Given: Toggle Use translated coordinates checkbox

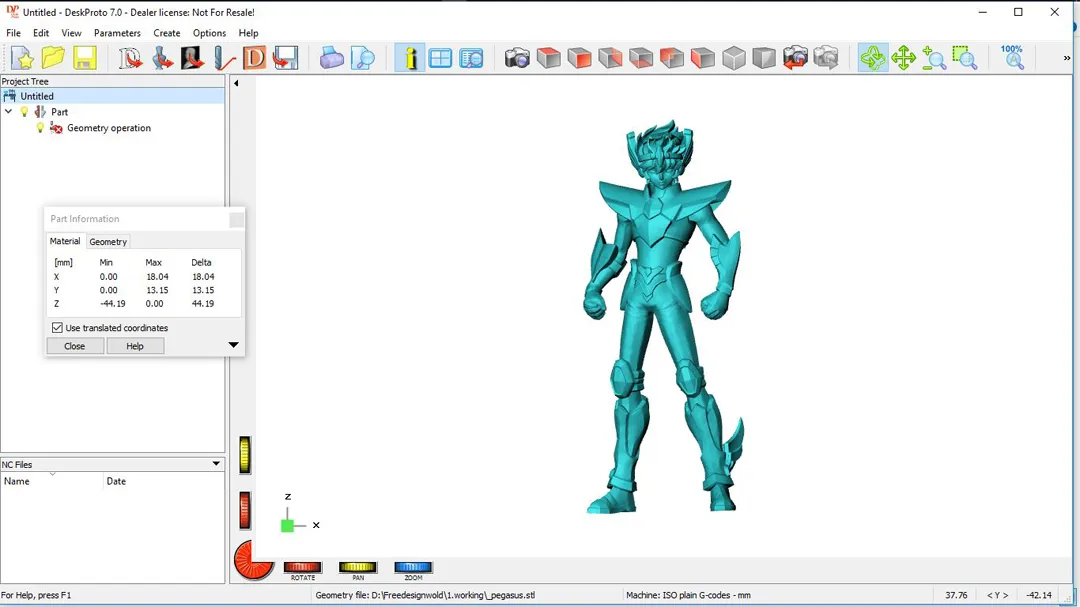Looking at the screenshot, I should pos(57,328).
